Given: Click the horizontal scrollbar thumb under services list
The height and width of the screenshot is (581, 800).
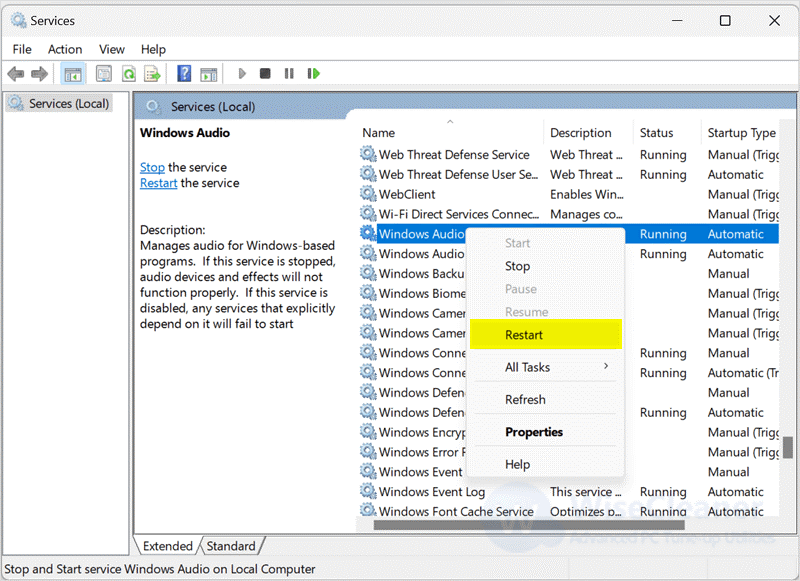Looking at the screenshot, I should pos(529,525).
